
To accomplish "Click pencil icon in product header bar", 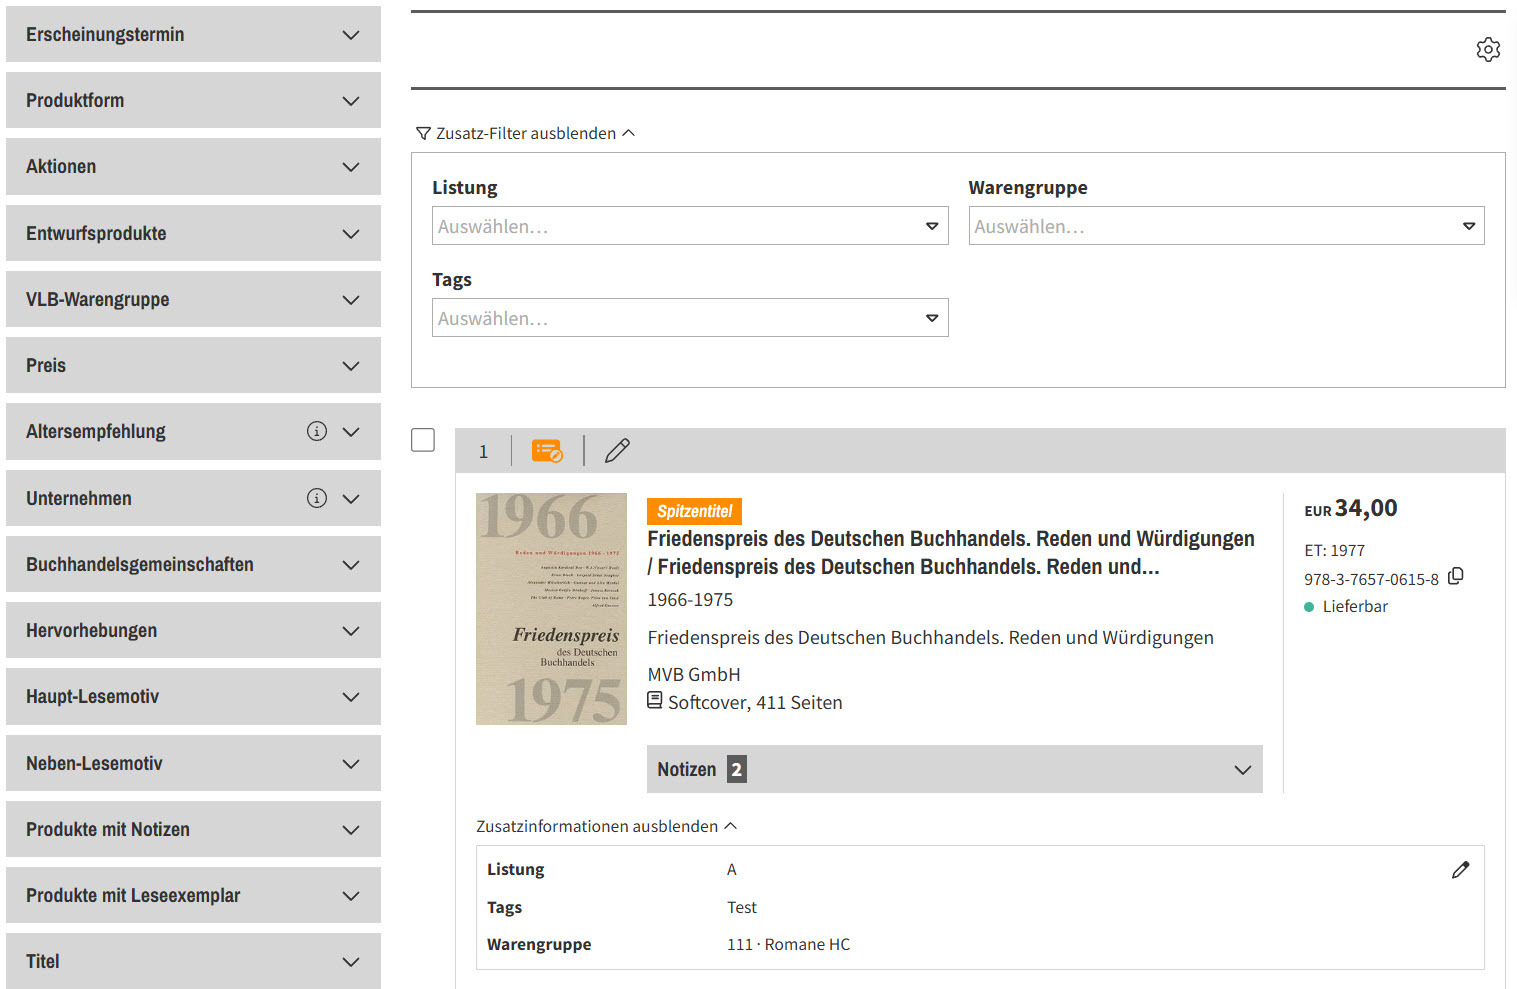I will 617,451.
